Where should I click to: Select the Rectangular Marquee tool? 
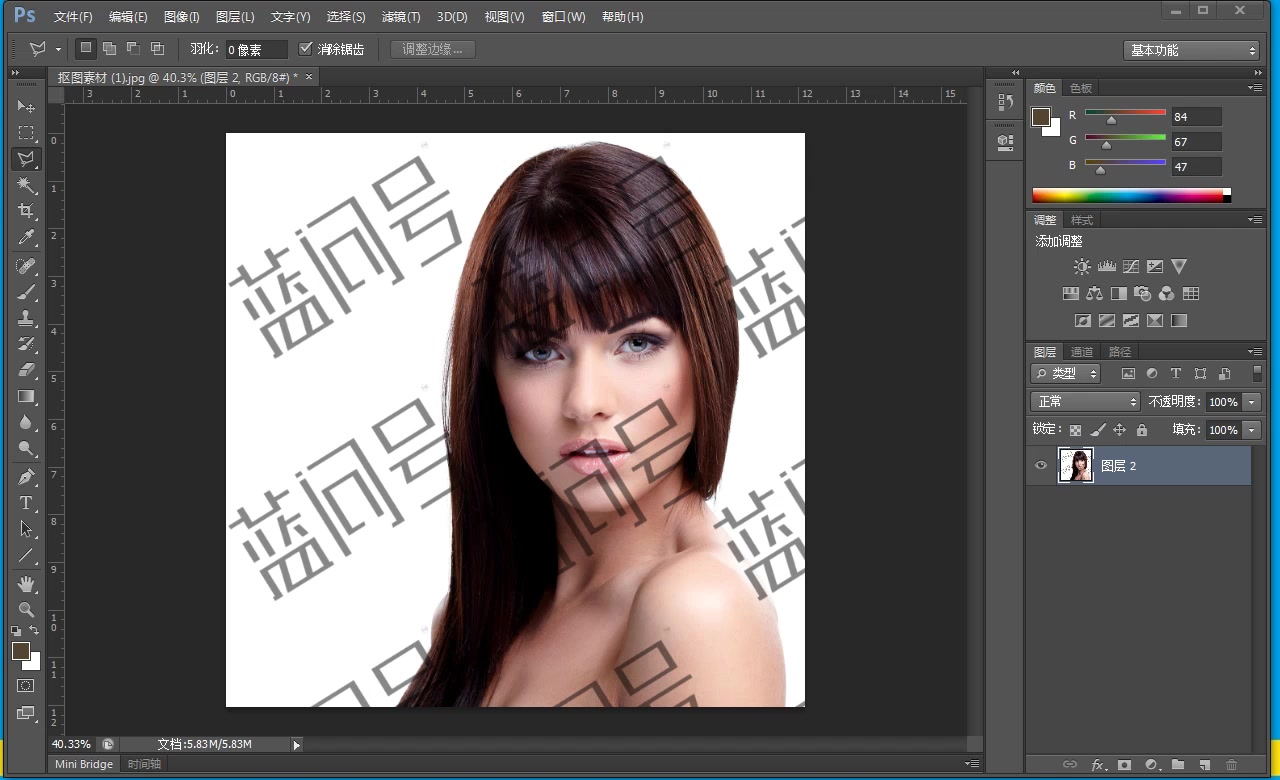tap(26, 133)
